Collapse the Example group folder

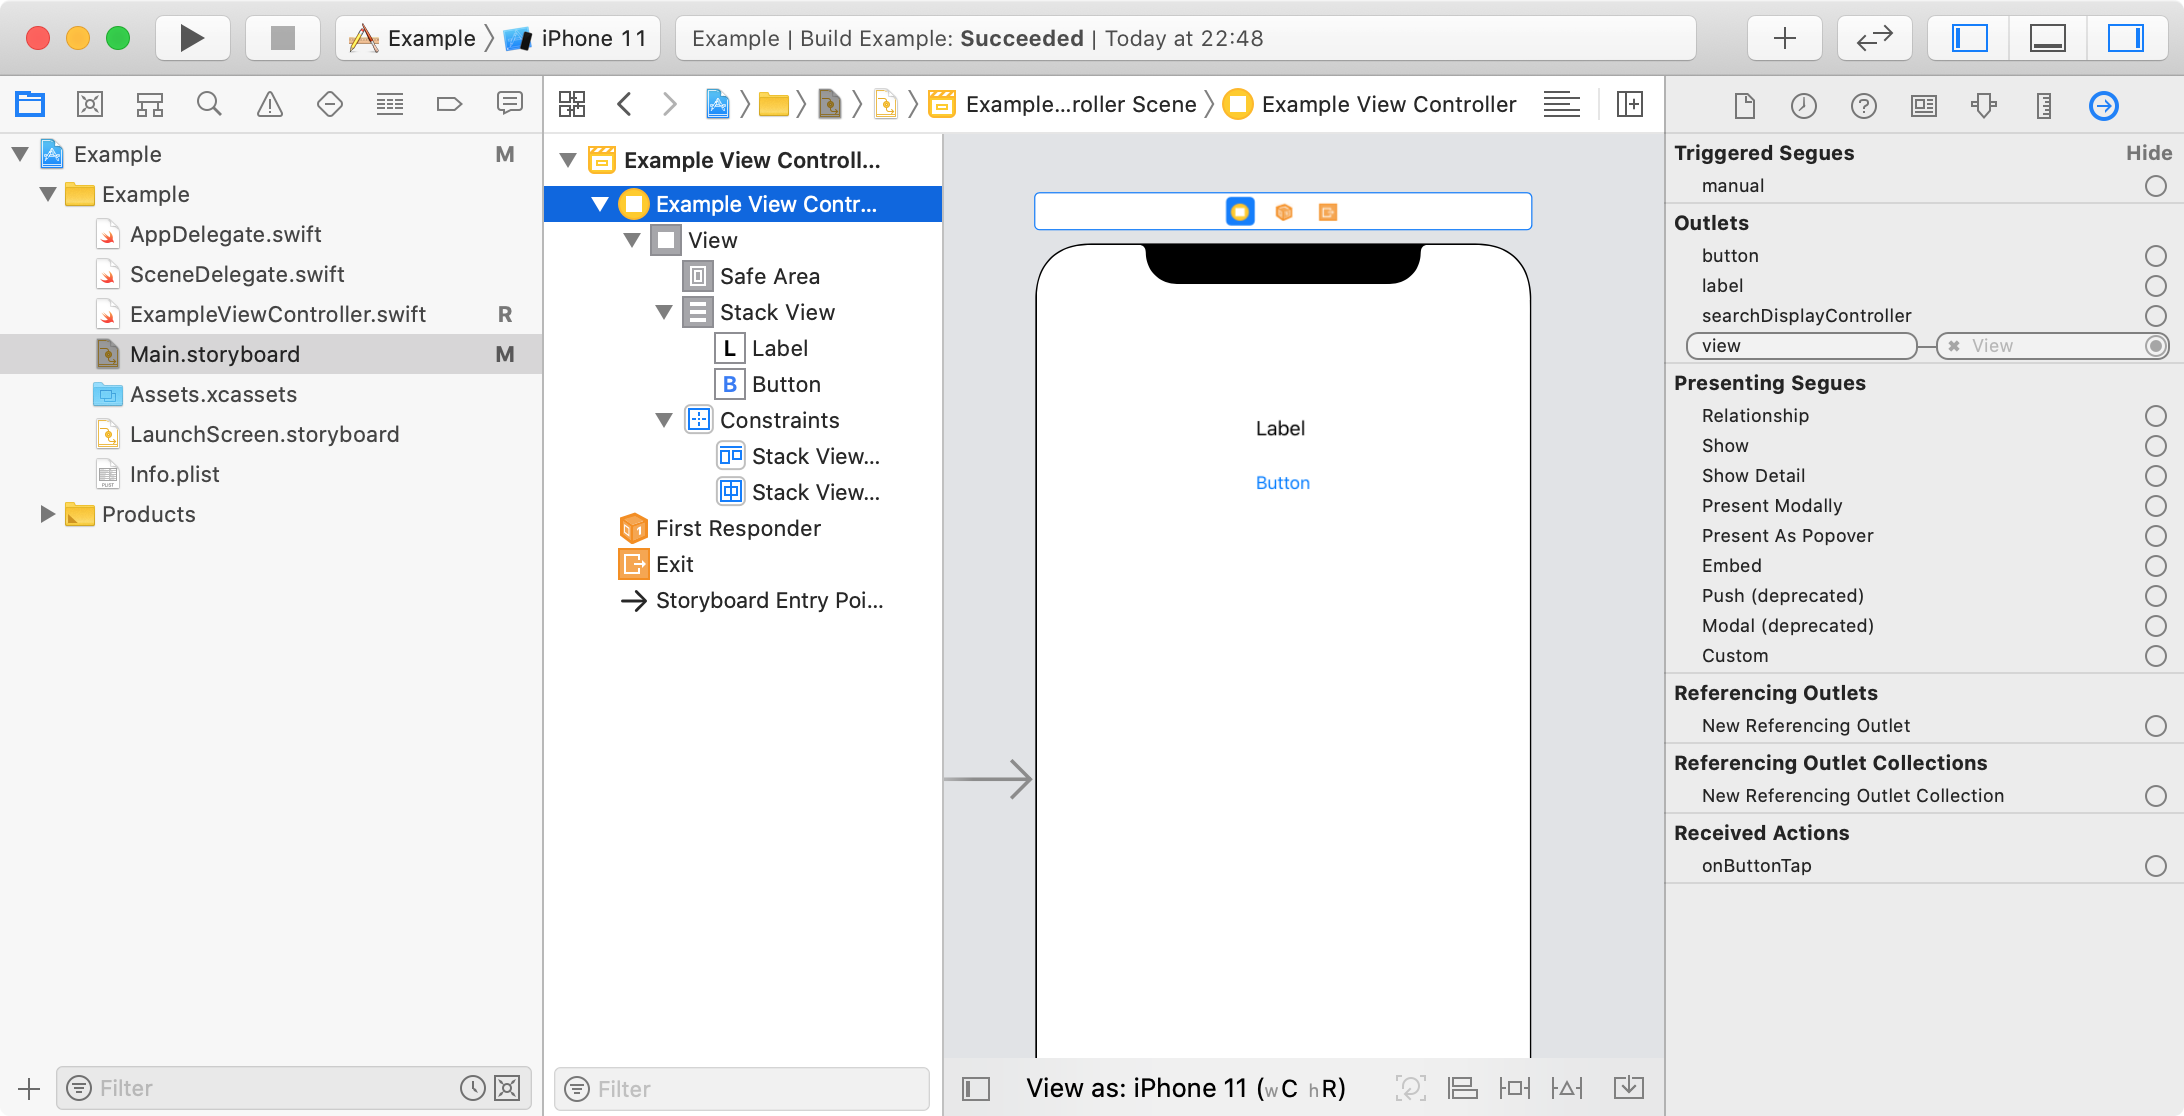point(48,194)
